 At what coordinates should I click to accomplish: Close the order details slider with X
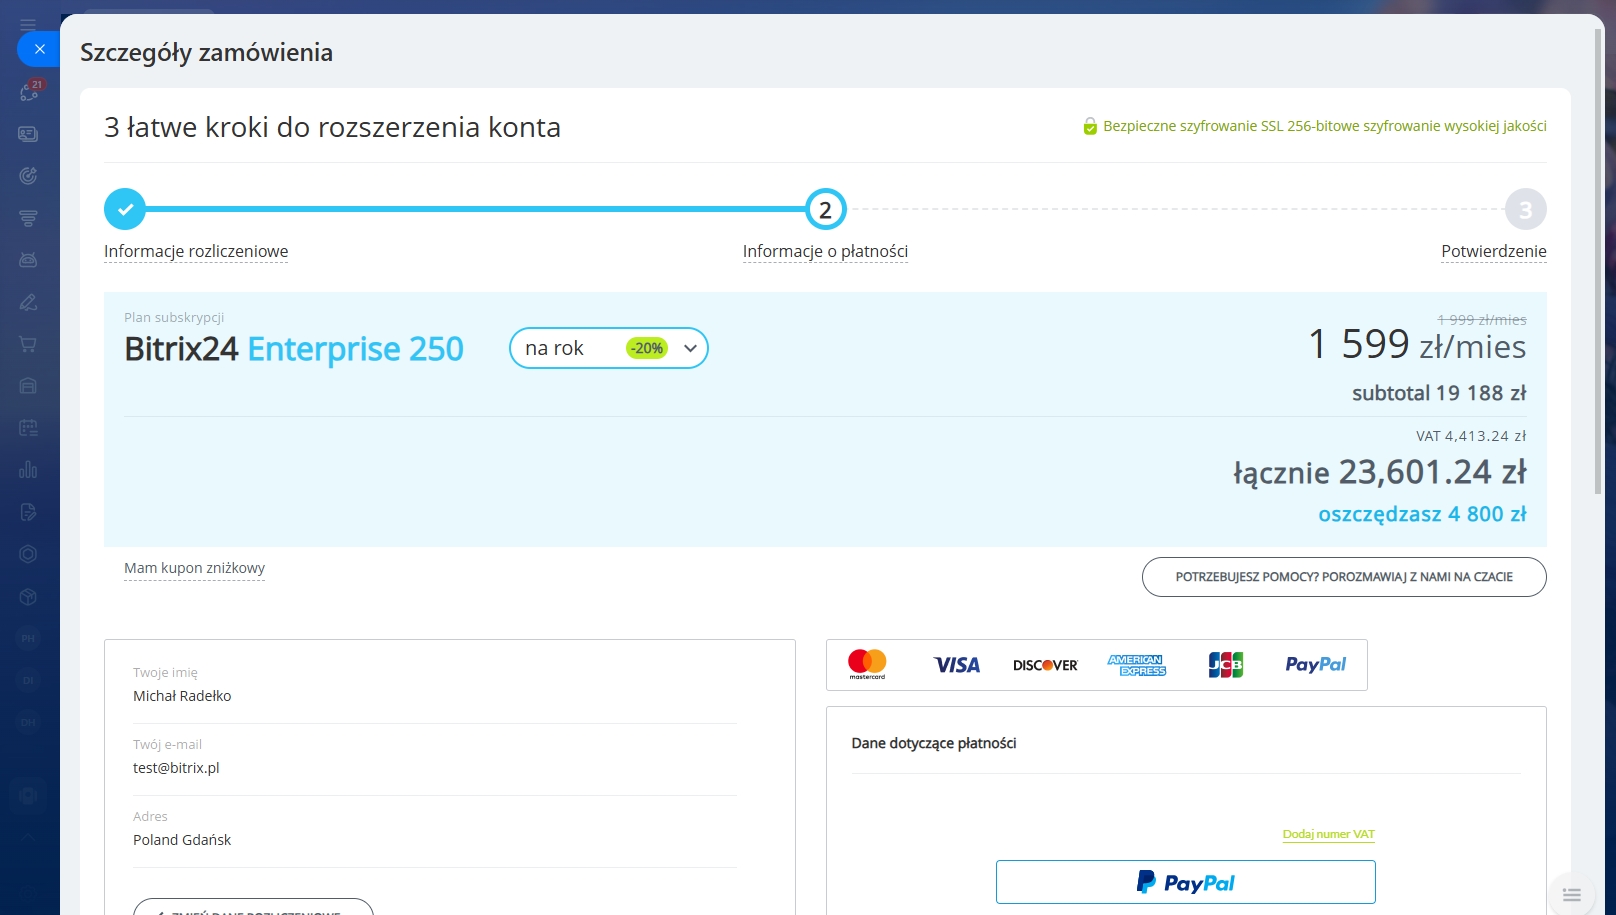pyautogui.click(x=39, y=49)
